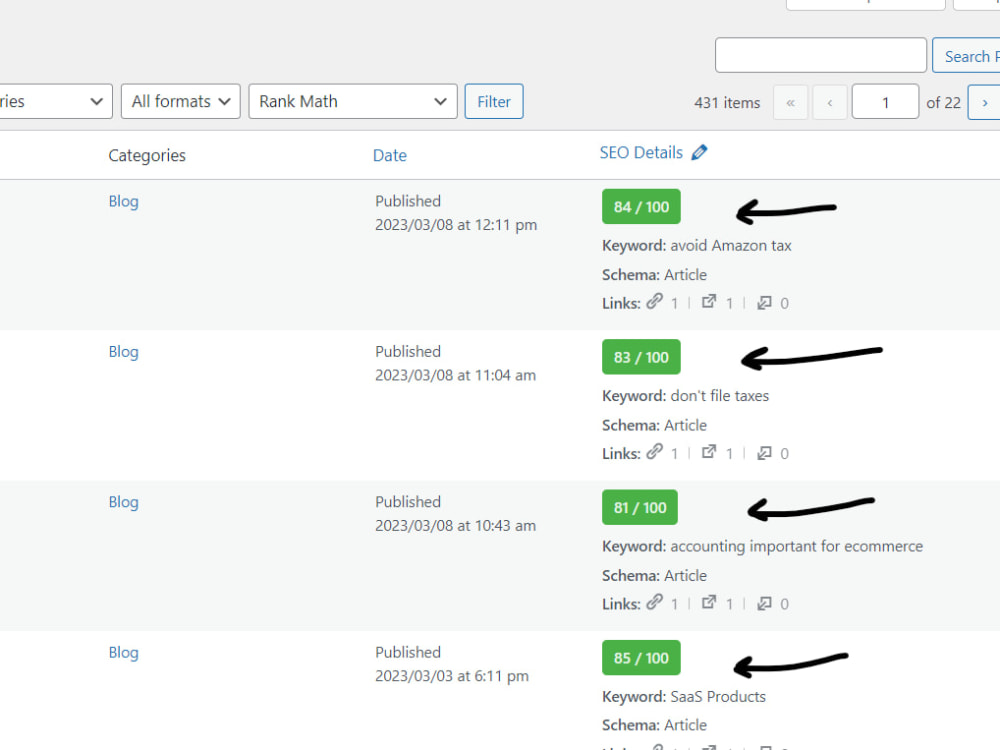Open Blog category of 6:11 pm post
The height and width of the screenshot is (750, 1000).
point(123,653)
